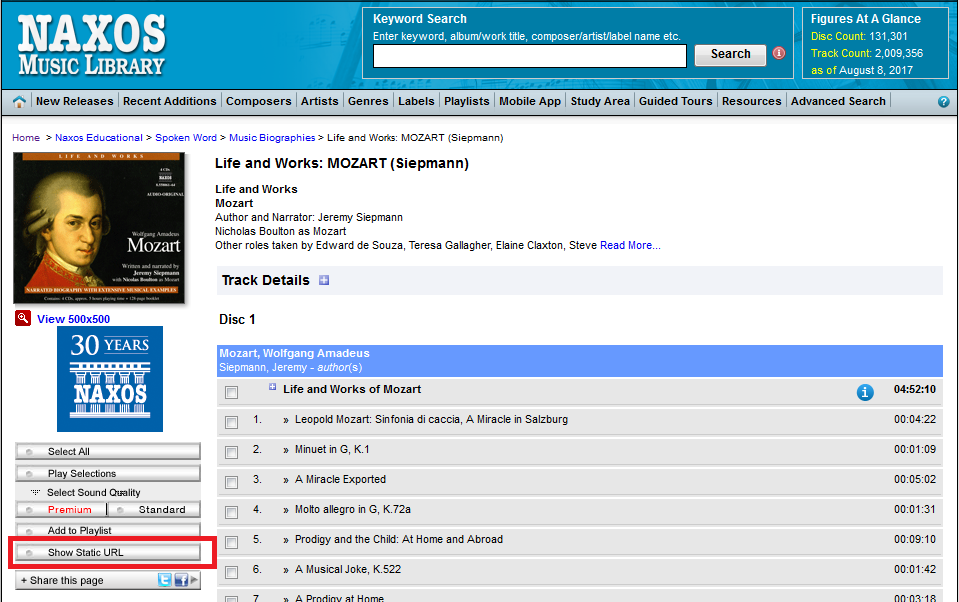Click the Naxos 30 Years logo
The image size is (959, 602).
(x=110, y=379)
